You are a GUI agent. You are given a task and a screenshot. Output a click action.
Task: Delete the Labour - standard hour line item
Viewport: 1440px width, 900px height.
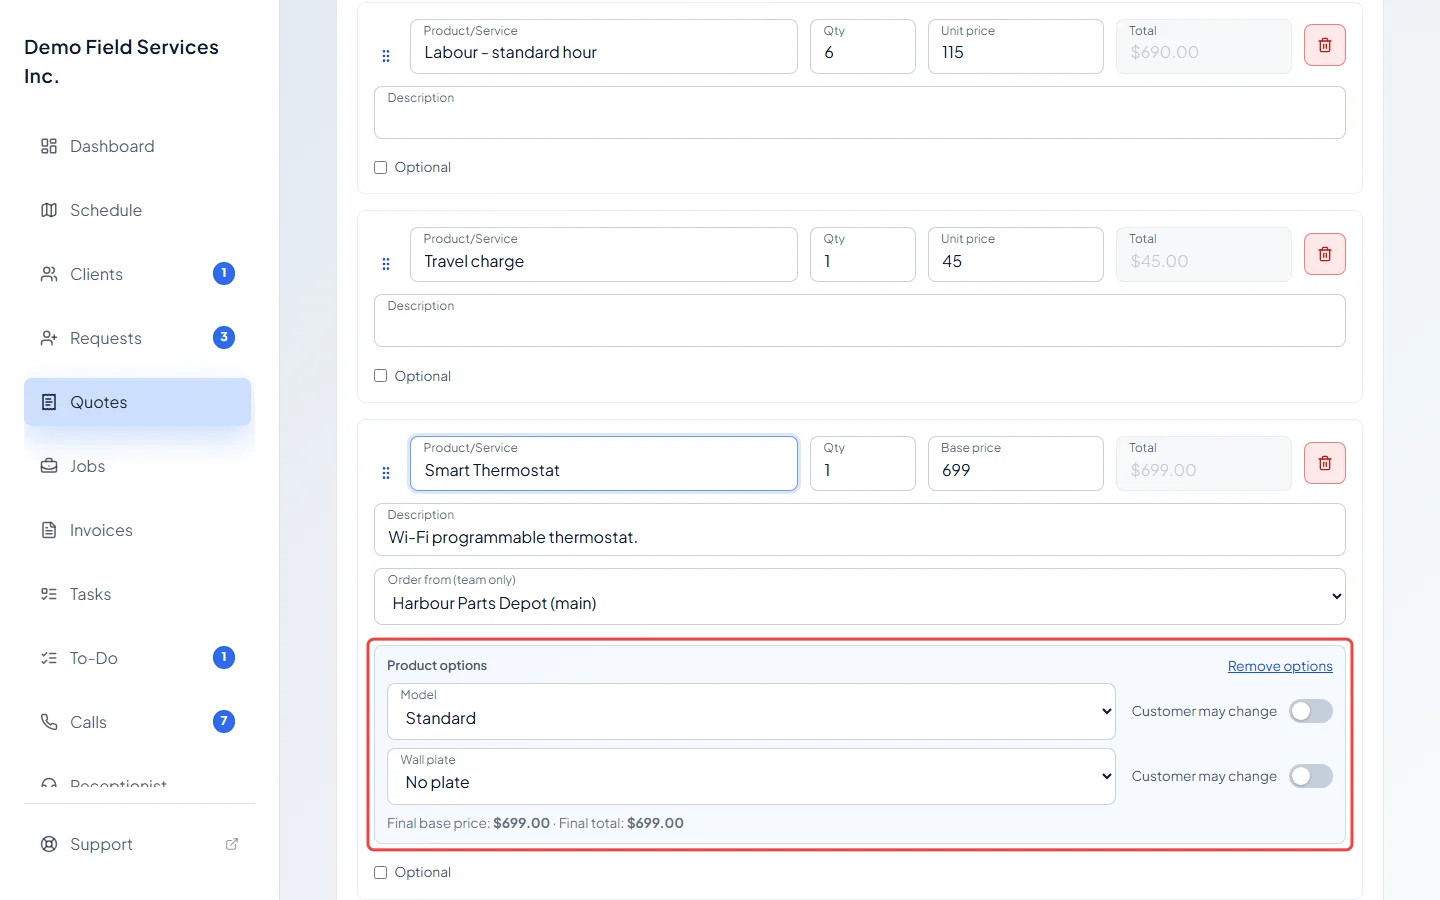pos(1324,46)
